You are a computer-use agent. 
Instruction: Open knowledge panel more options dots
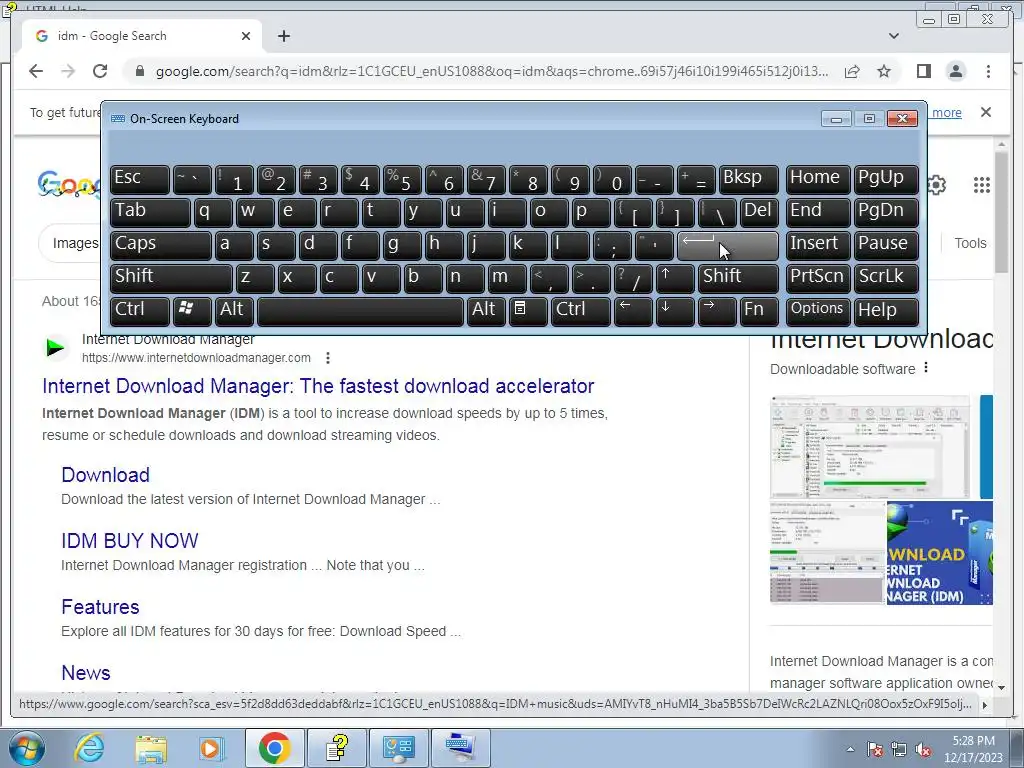(x=925, y=368)
